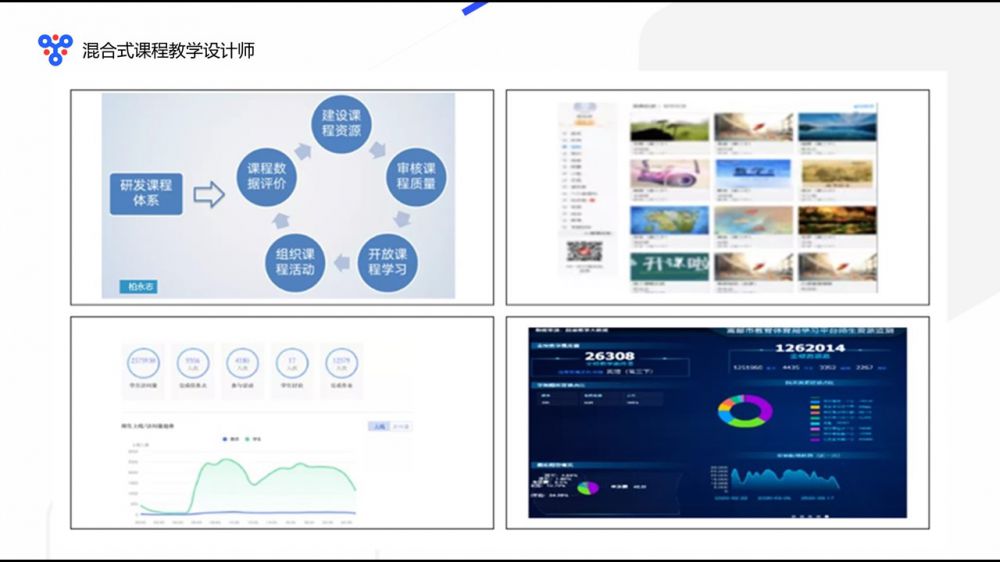Click the hollow arrow after 研发课程体系
This screenshot has width=1000, height=562.
pos(208,194)
